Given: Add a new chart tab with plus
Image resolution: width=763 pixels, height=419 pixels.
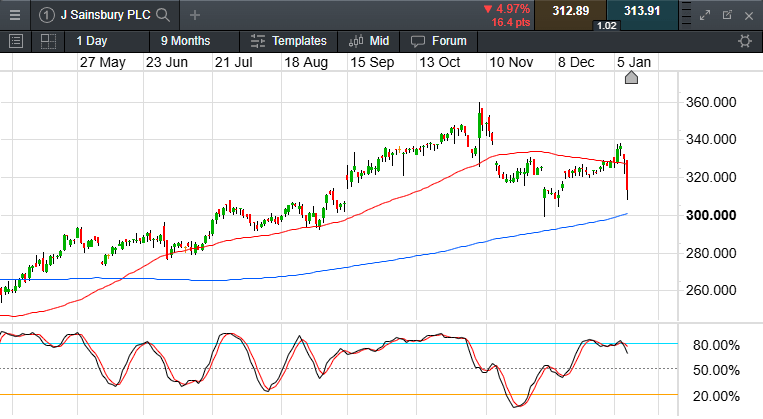Looking at the screenshot, I should coord(195,15).
